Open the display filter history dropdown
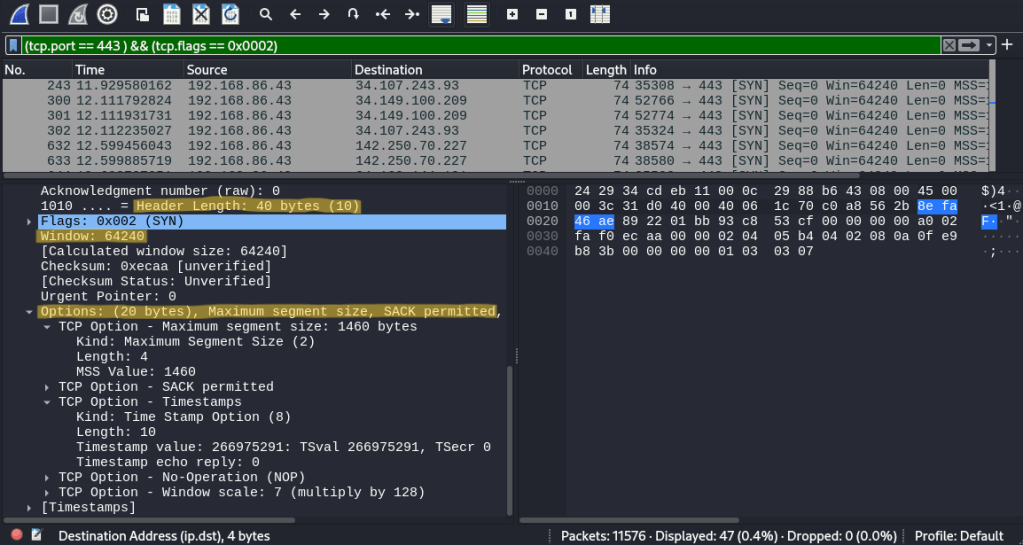Viewport: 1023px width, 545px height. (x=990, y=45)
